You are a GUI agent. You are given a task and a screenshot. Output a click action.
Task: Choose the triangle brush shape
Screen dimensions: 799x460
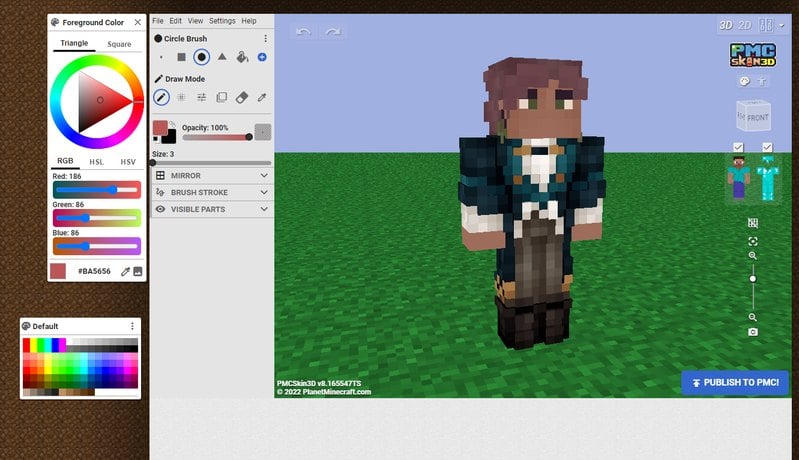[222, 58]
